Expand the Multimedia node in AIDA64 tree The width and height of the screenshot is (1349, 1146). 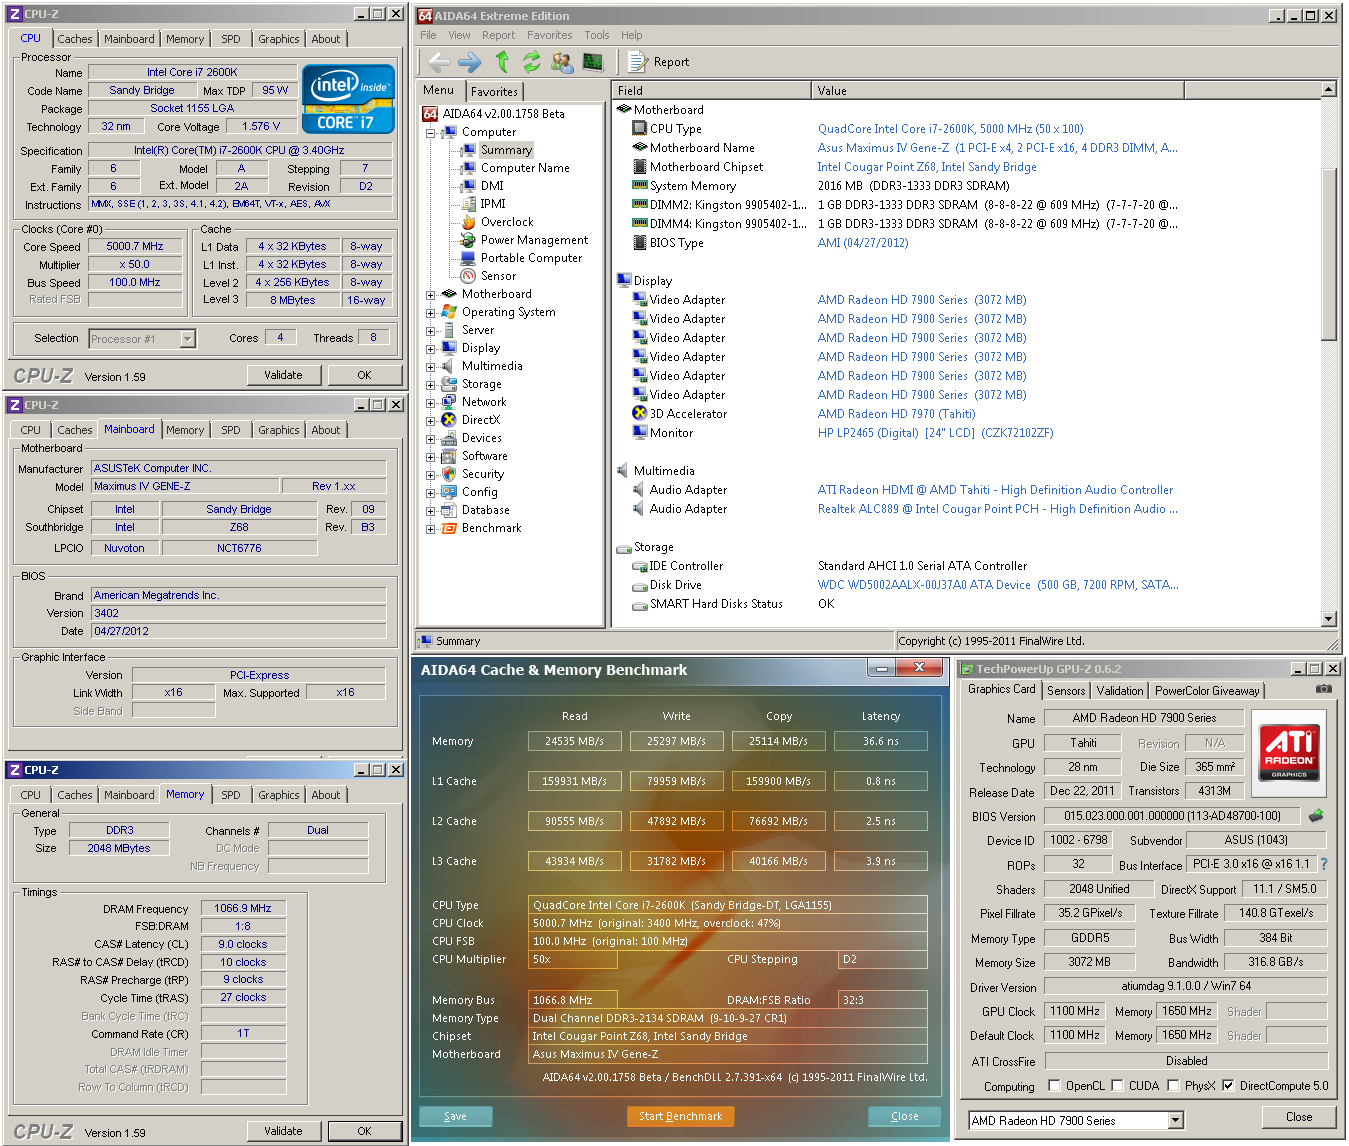[430, 366]
